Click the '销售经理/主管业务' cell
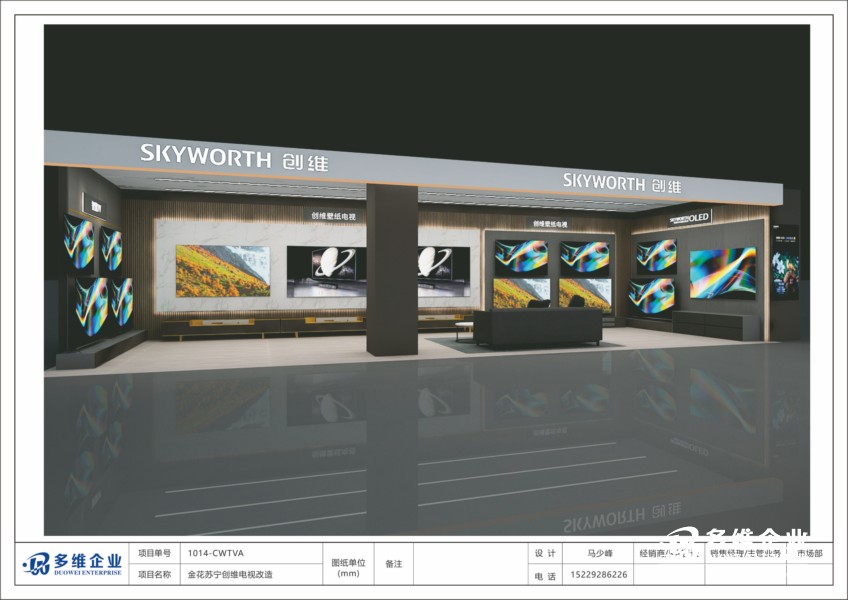This screenshot has height=600, width=848. 746,553
